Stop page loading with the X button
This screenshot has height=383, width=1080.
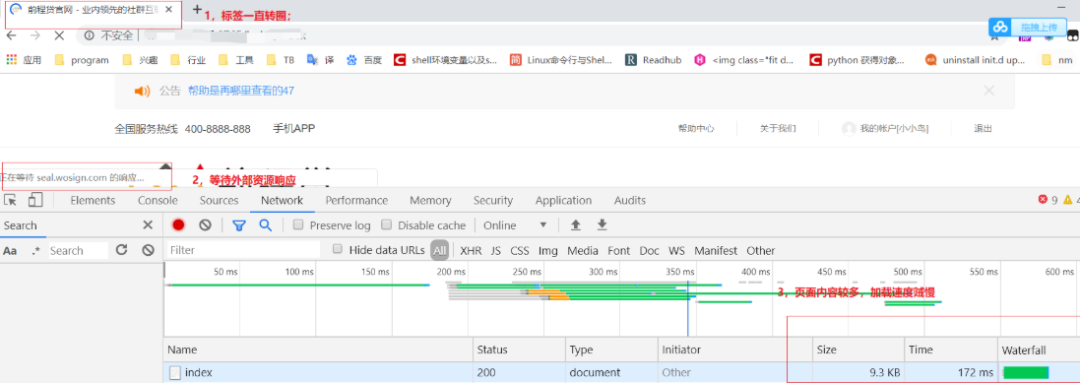pyautogui.click(x=59, y=35)
